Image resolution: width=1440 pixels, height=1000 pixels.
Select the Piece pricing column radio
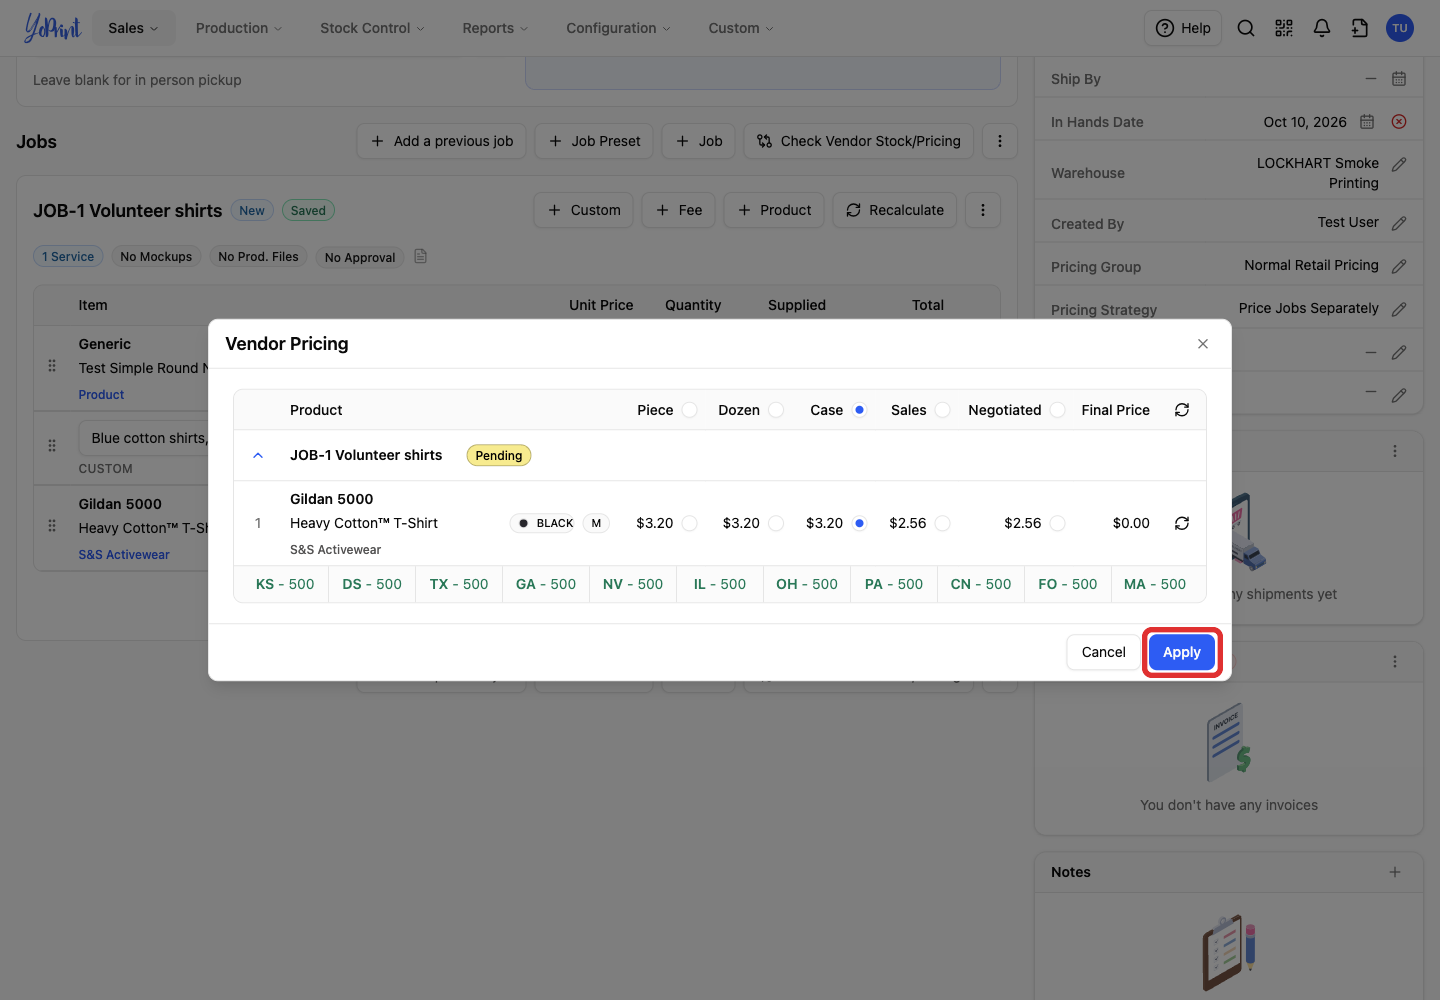point(690,410)
